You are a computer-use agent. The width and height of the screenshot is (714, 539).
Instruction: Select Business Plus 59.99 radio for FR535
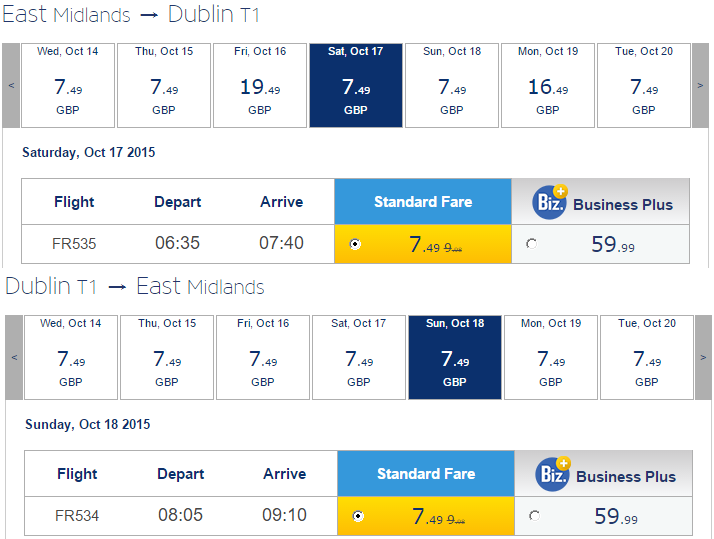[x=531, y=244]
